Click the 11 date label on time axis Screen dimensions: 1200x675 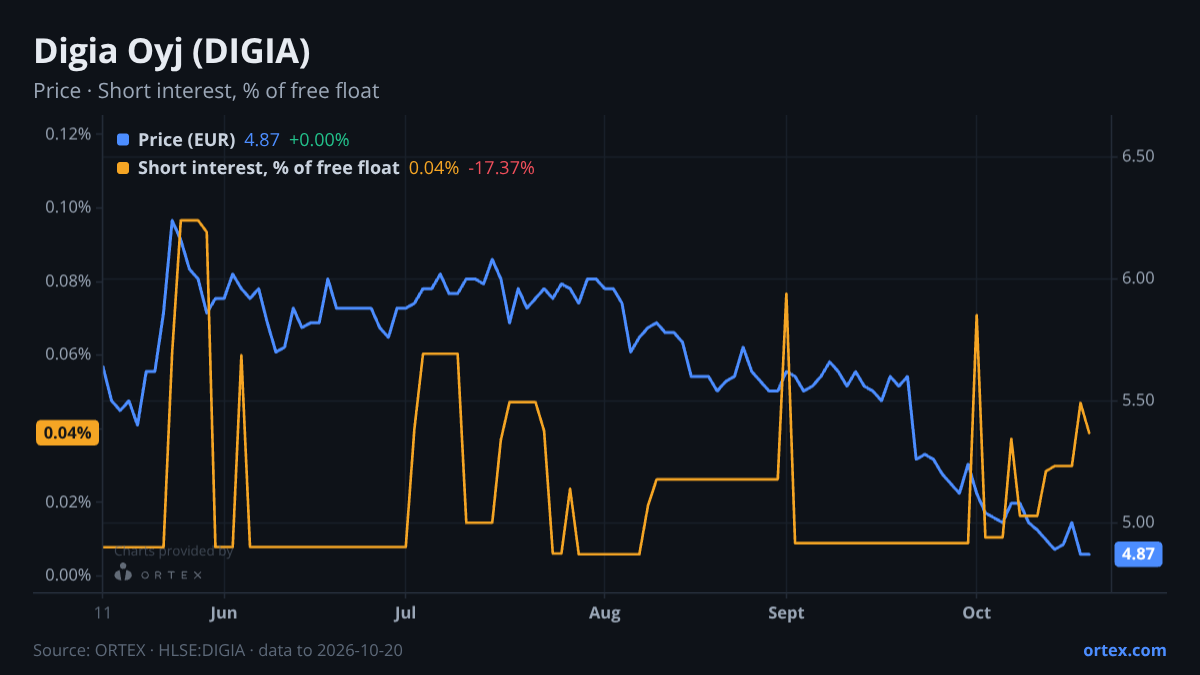103,612
